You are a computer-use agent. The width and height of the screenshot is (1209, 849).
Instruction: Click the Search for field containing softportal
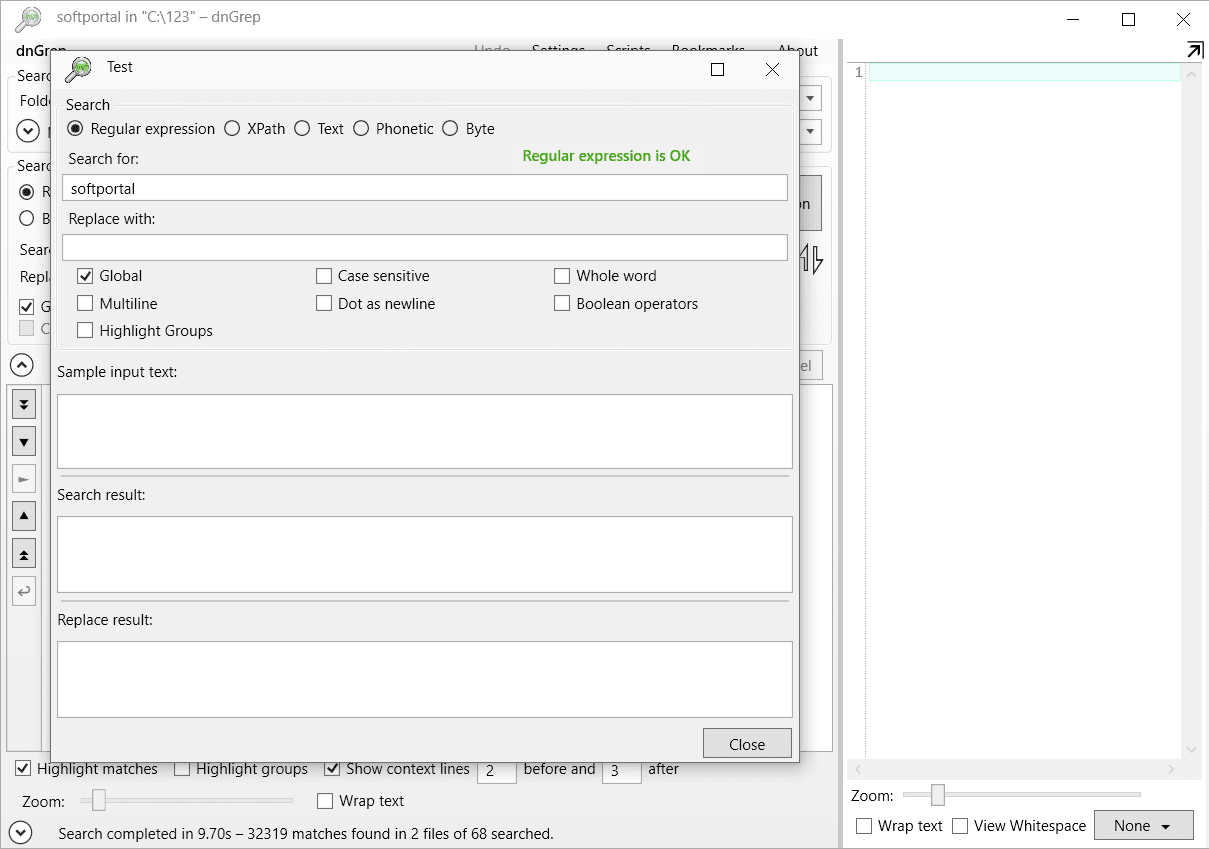425,188
